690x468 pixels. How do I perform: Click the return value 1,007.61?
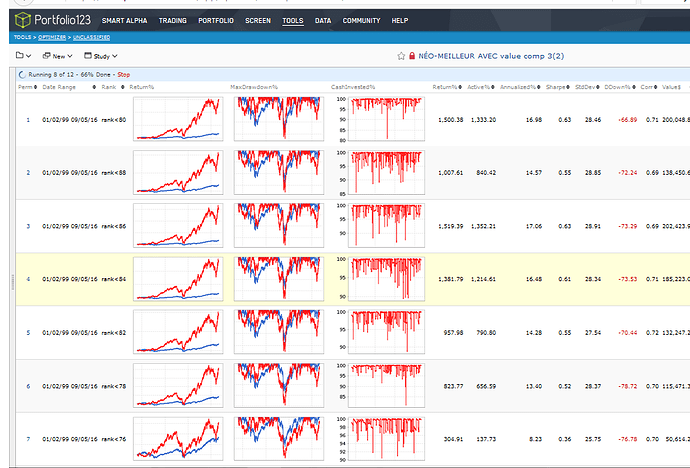[450, 173]
